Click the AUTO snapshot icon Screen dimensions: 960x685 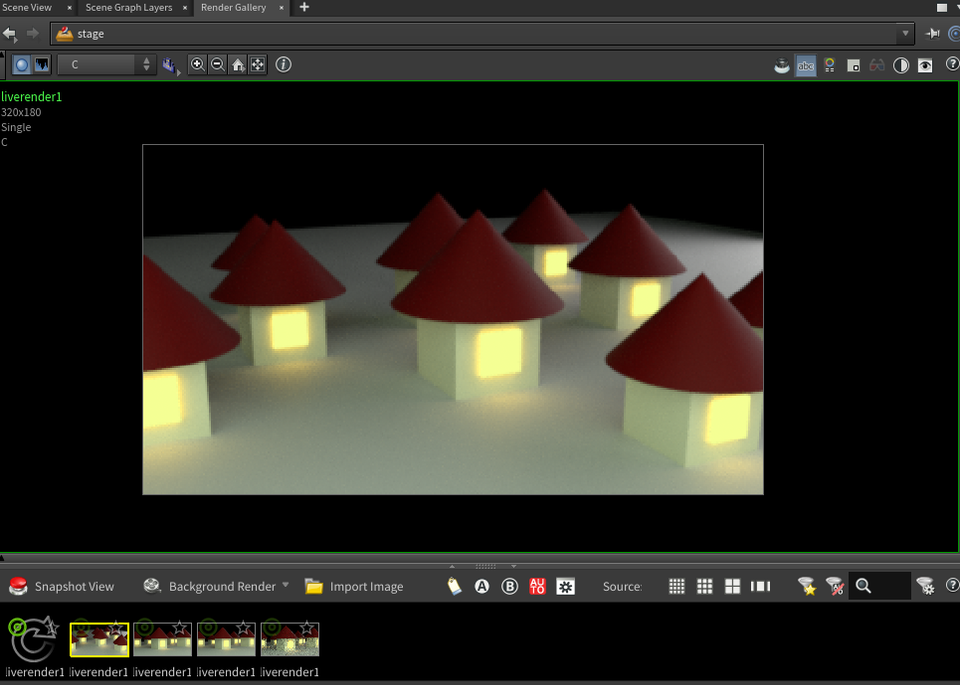pos(537,586)
